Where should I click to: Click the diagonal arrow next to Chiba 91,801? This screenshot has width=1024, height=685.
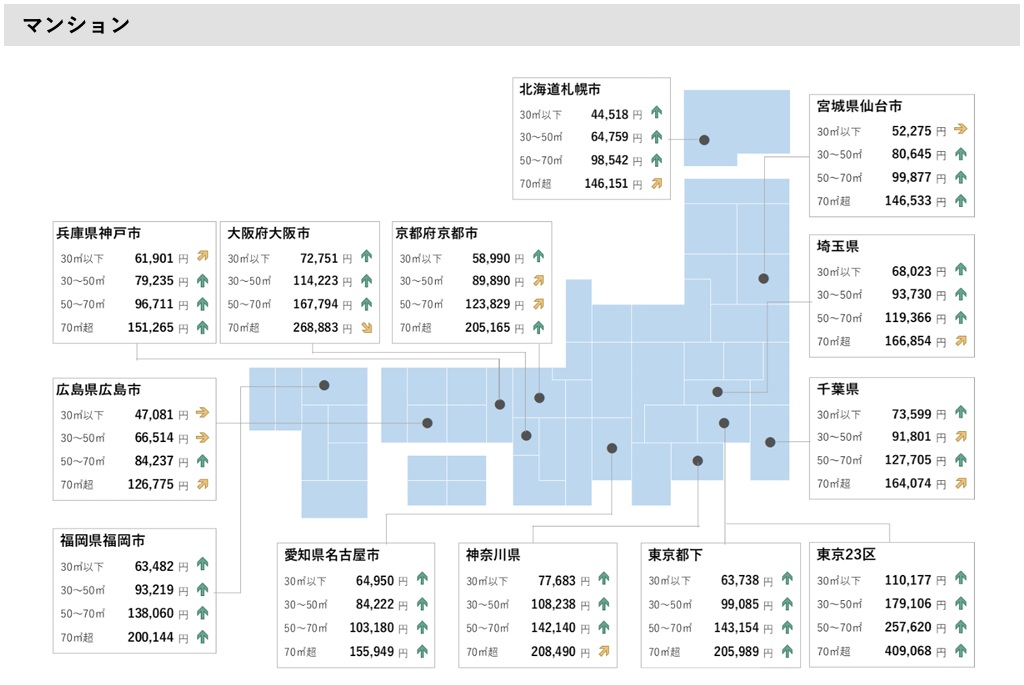(x=961, y=436)
